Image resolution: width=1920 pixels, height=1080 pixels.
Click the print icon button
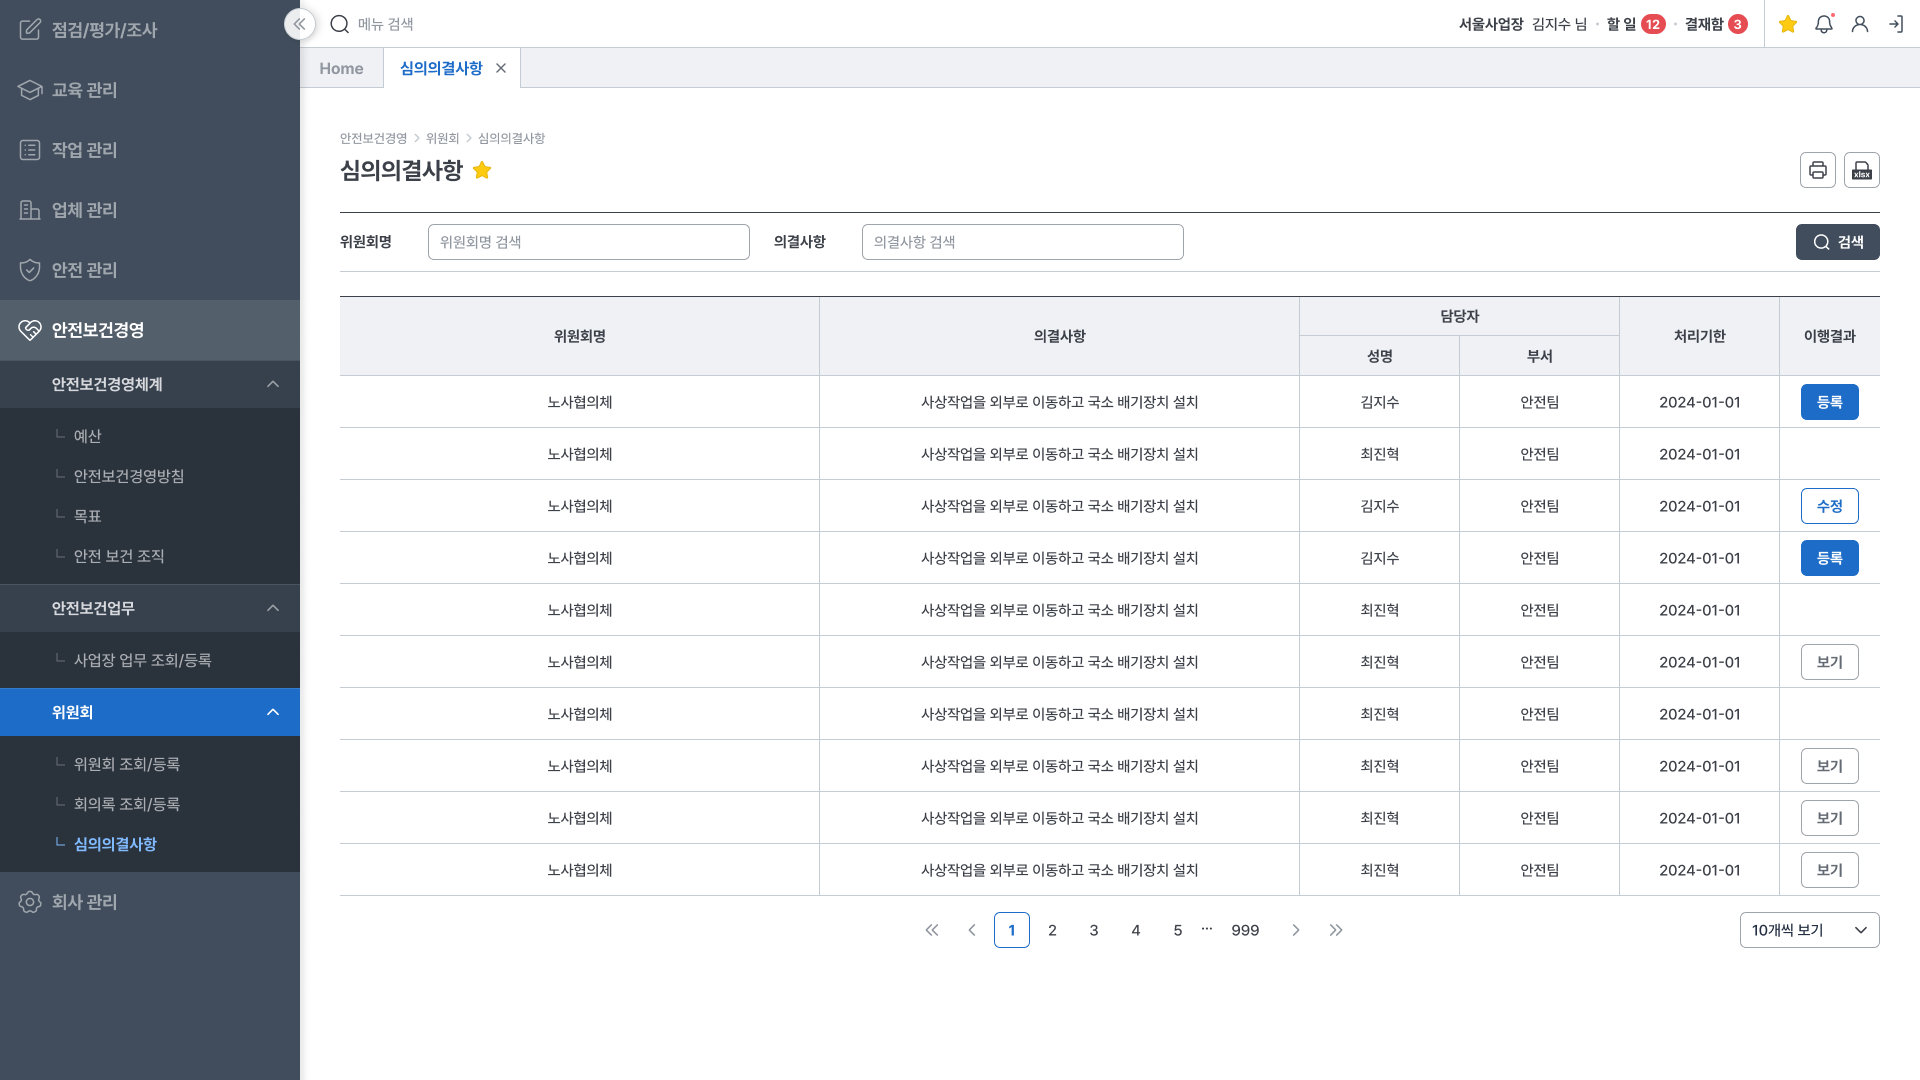click(x=1817, y=170)
